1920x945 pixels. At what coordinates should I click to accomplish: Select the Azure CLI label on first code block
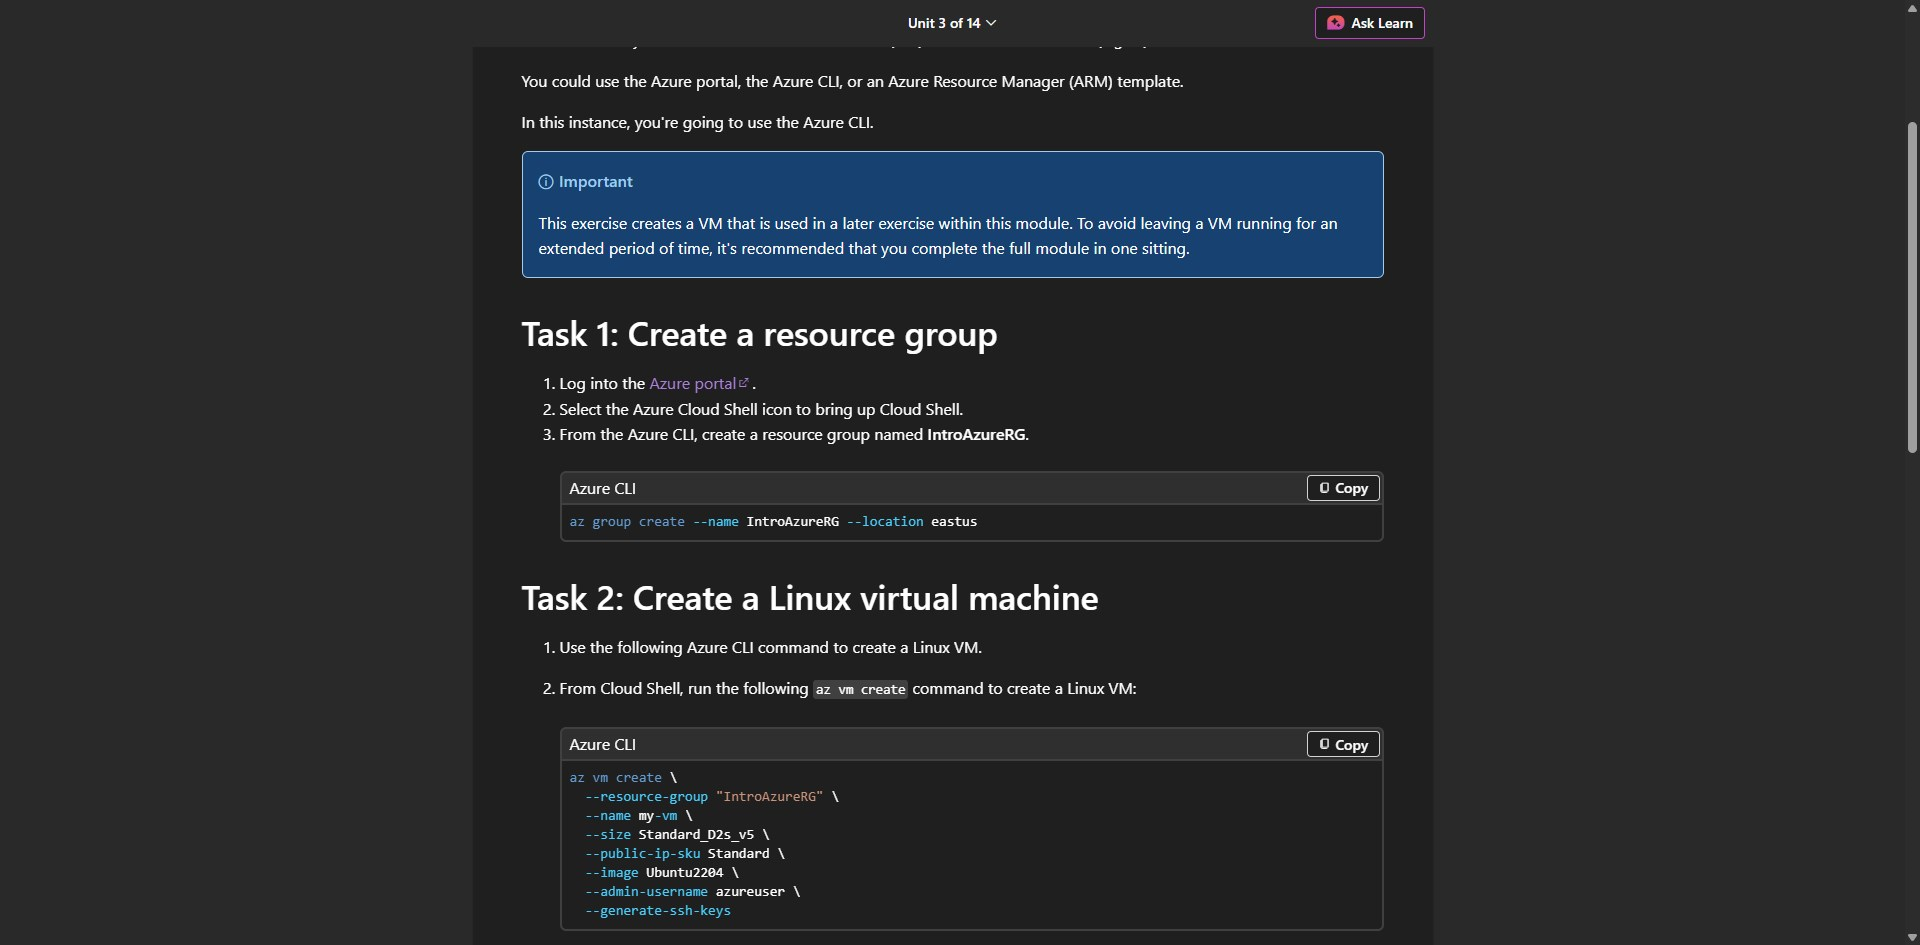coord(602,488)
